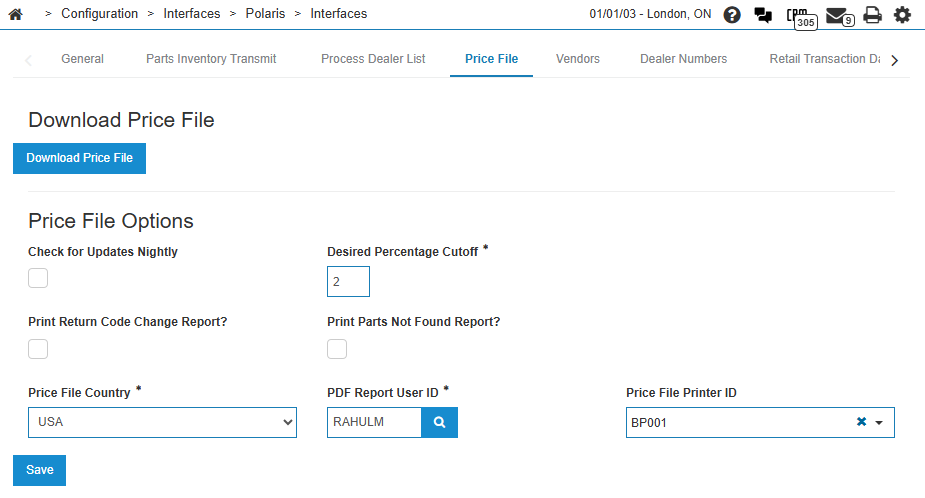
Task: Open the notifications icon showing 305
Action: (x=798, y=15)
